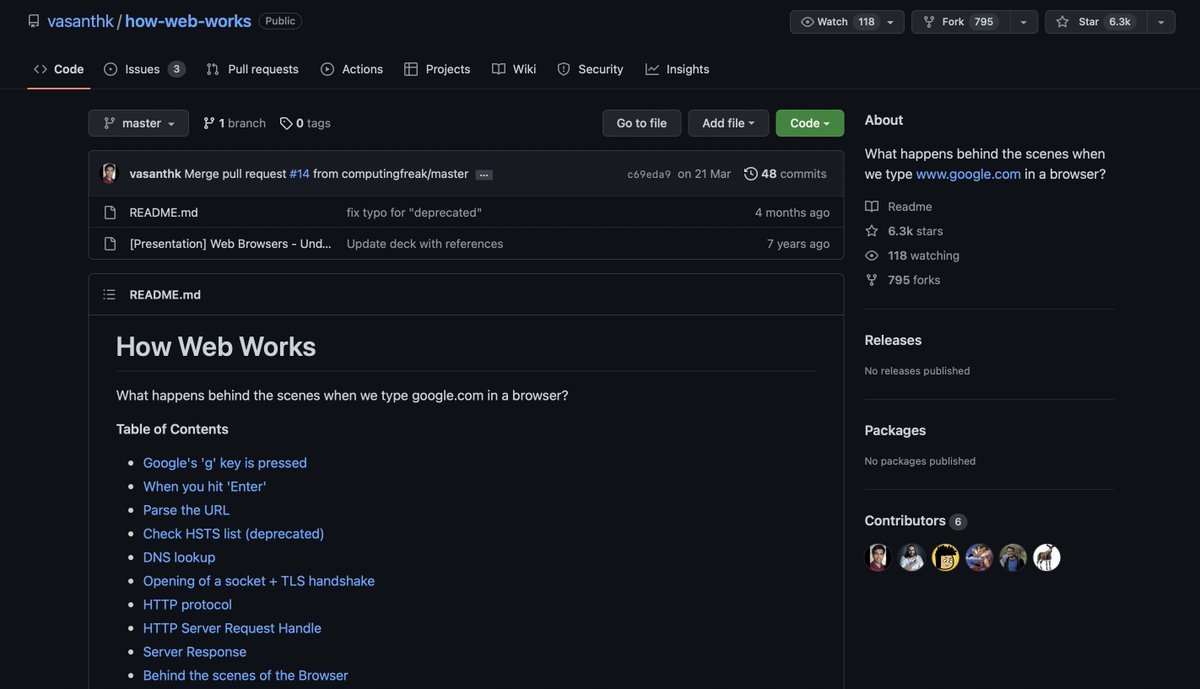Image resolution: width=1200 pixels, height=689 pixels.
Task: Jump to Behind the scenes of the Browser
Action: 246,676
